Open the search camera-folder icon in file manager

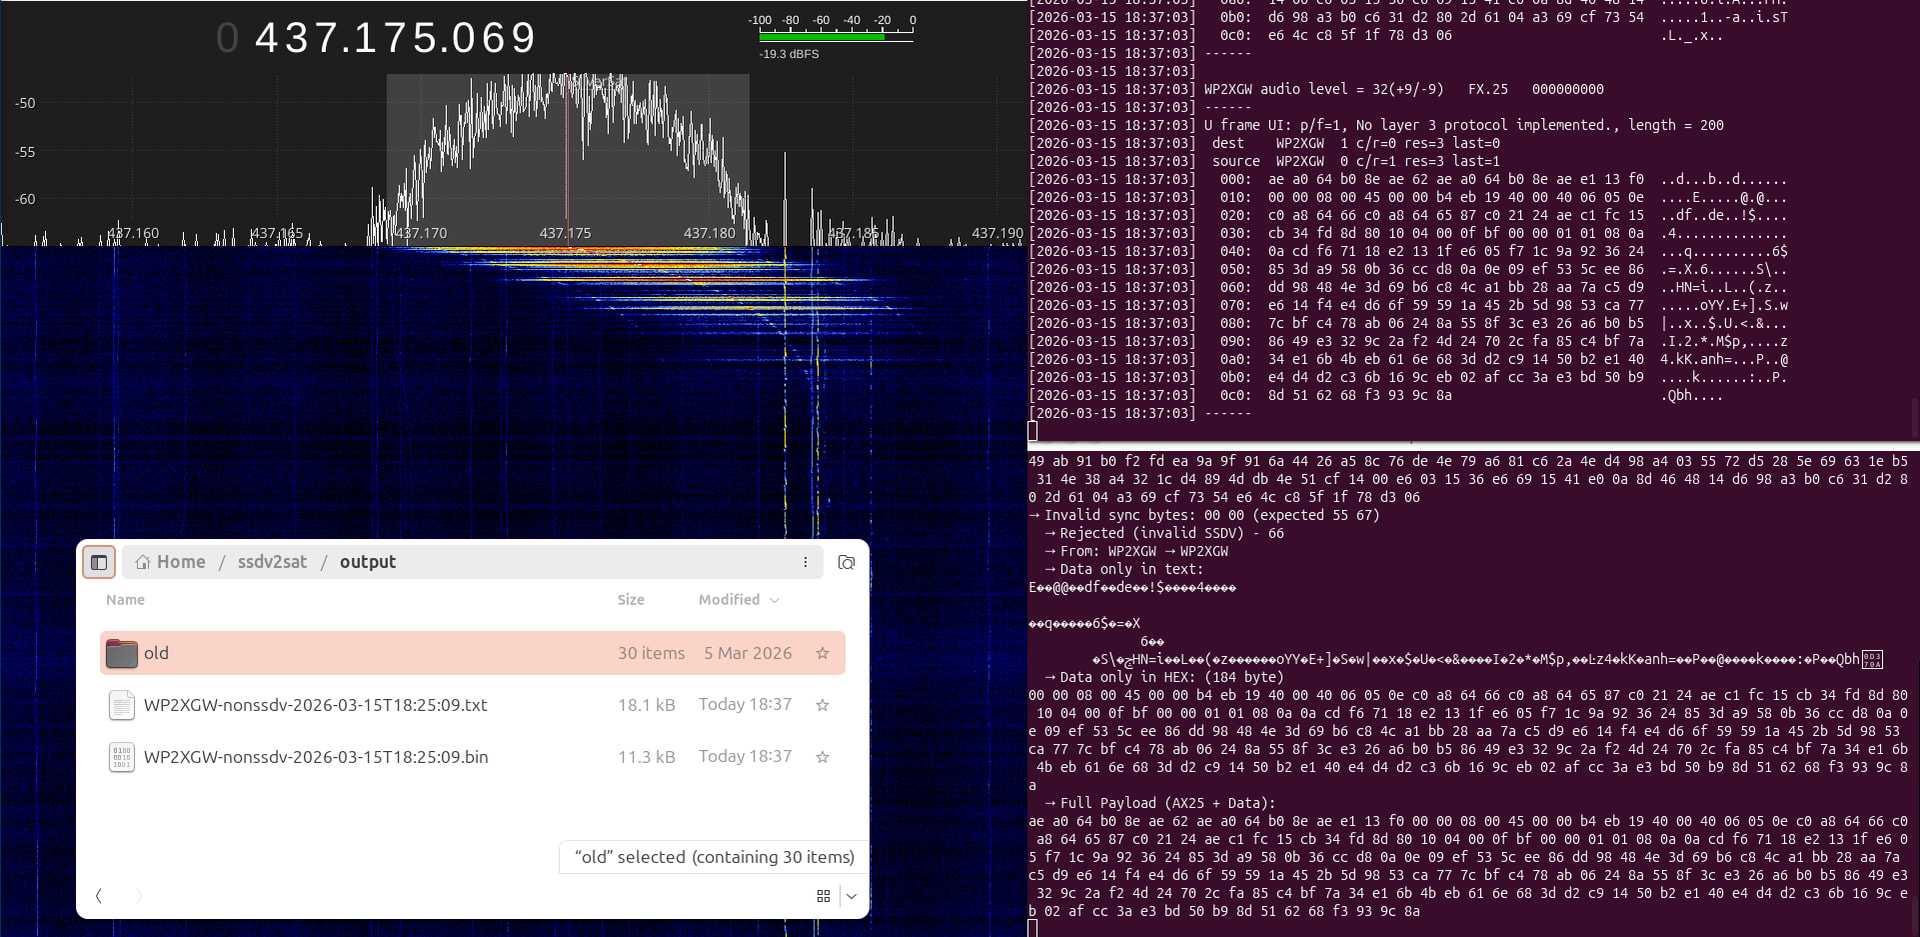[x=846, y=562]
